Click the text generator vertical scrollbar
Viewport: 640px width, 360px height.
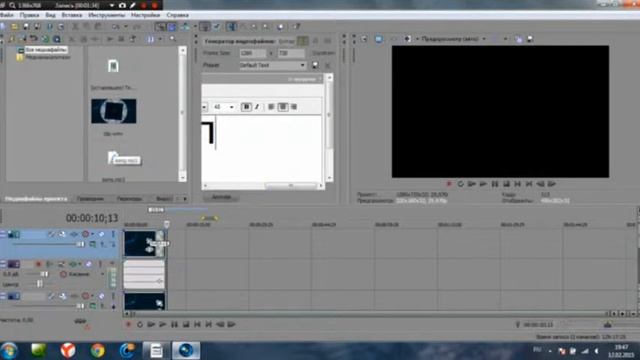coord(329,127)
